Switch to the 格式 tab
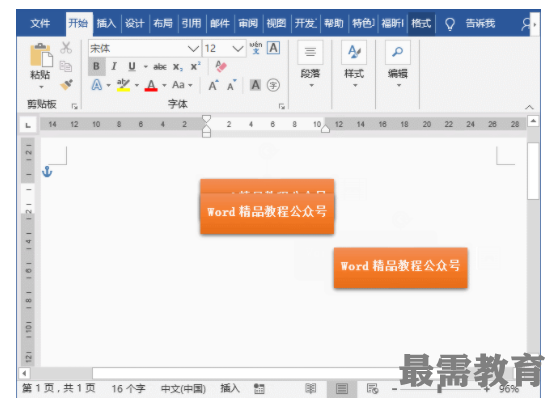 [421, 24]
